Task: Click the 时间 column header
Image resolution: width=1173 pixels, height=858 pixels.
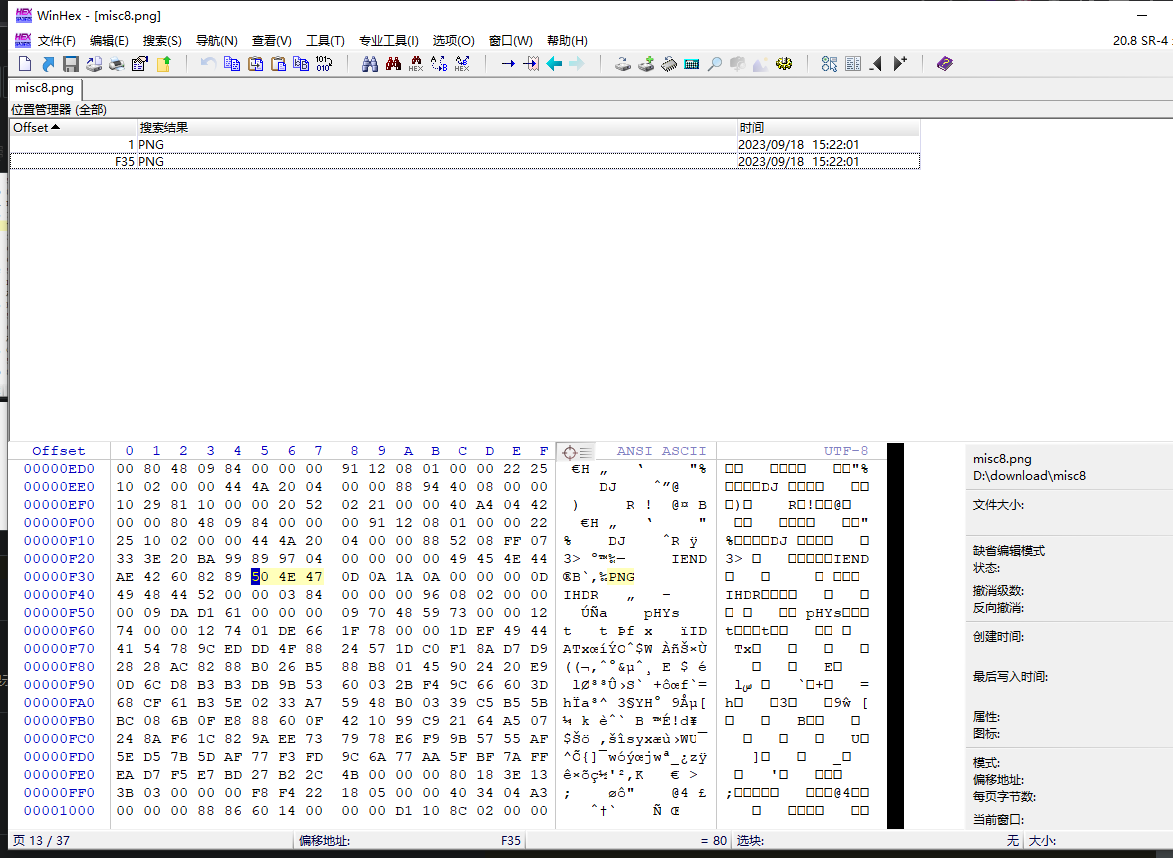Action: pos(828,128)
